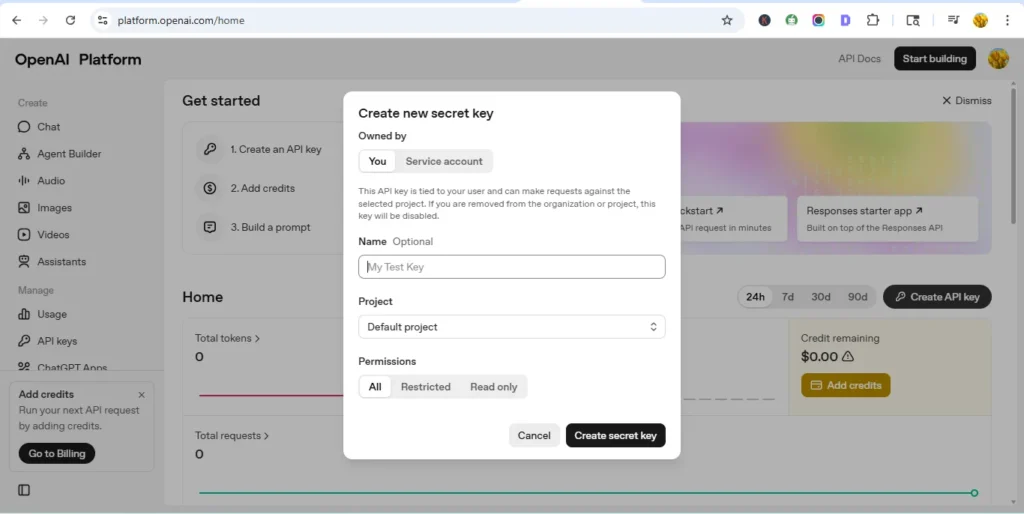Bookmark this page with star icon
The image size is (1024, 514).
coord(727,20)
